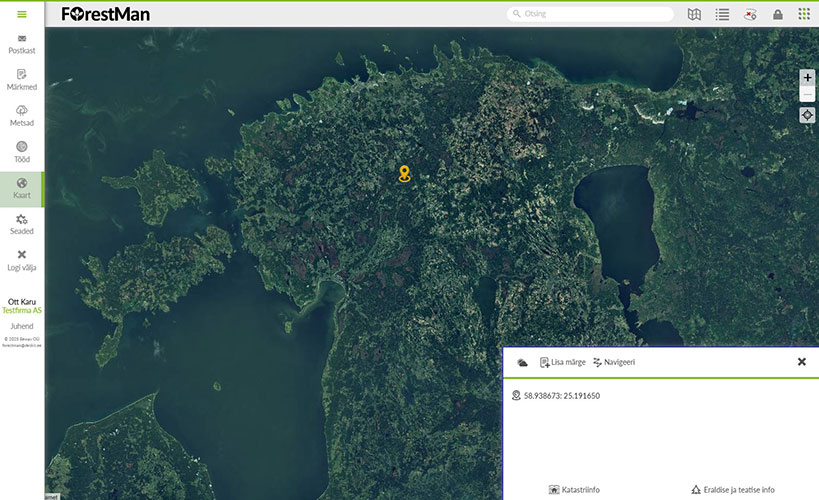The image size is (819, 500).
Task: Click the Otsing search field
Action: 589,14
